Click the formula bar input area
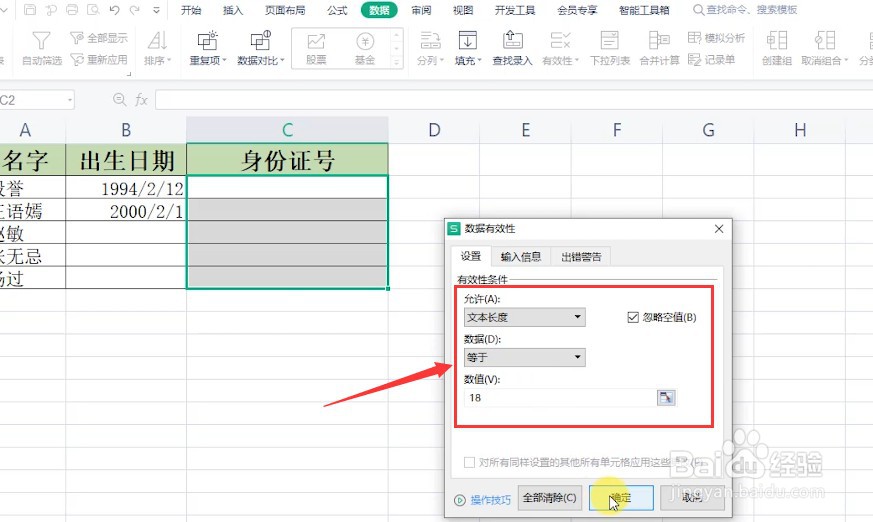 512,100
